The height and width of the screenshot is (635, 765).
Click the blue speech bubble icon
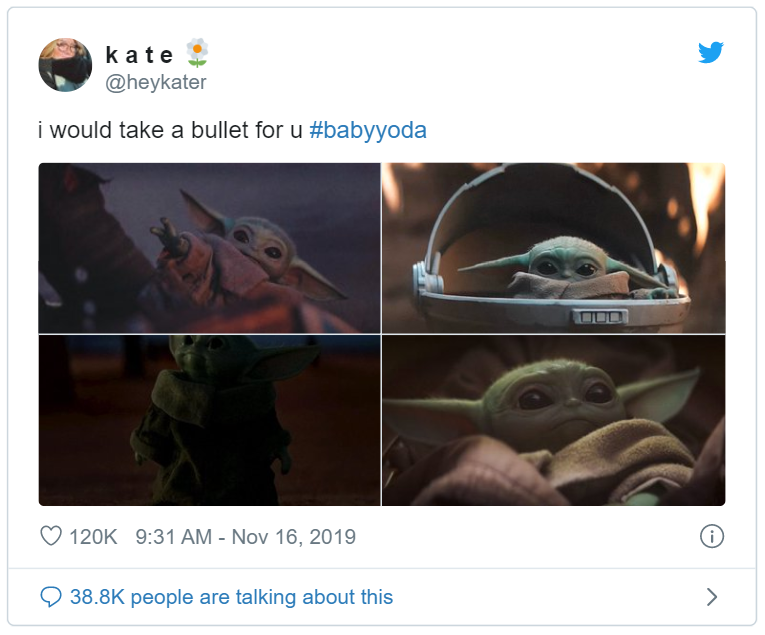pos(51,597)
